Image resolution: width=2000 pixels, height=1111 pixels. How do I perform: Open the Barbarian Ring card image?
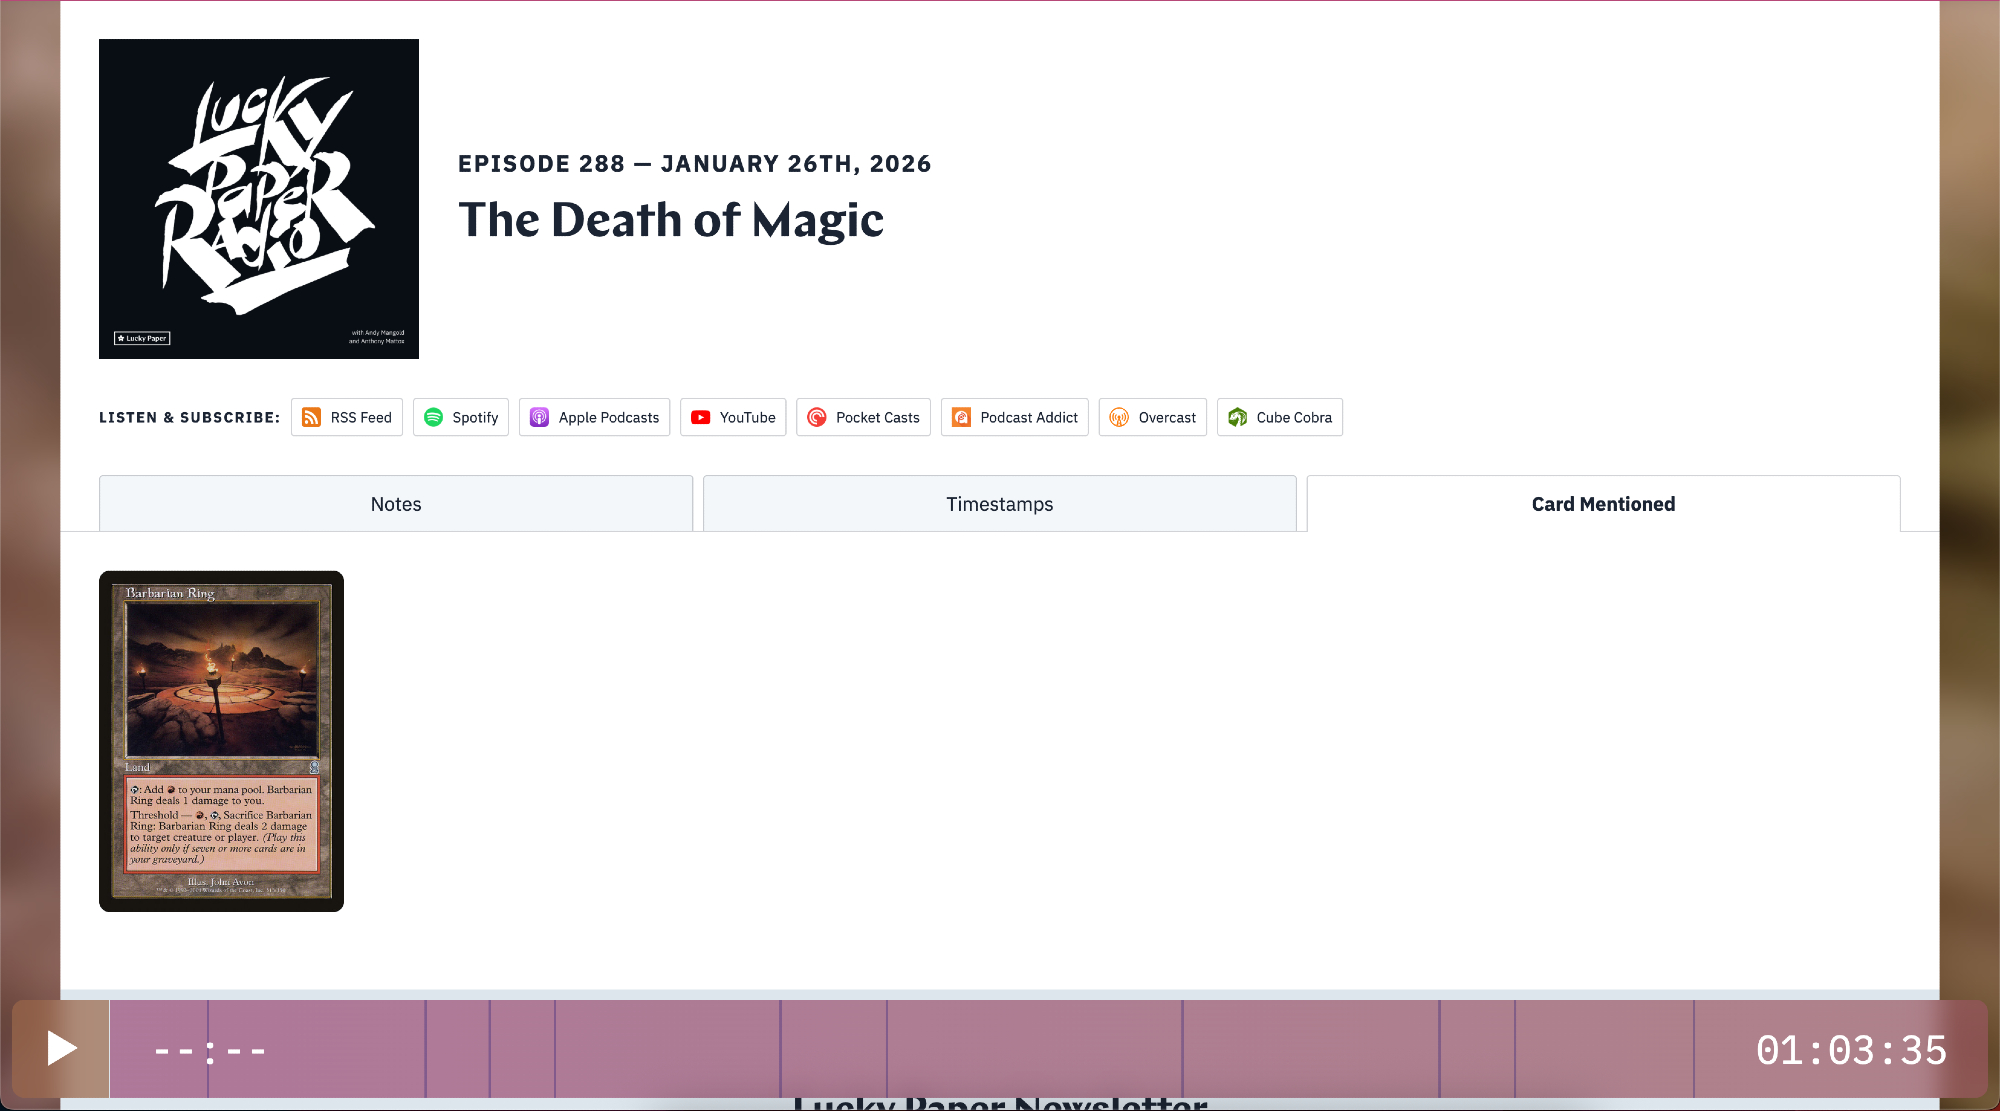(x=221, y=741)
